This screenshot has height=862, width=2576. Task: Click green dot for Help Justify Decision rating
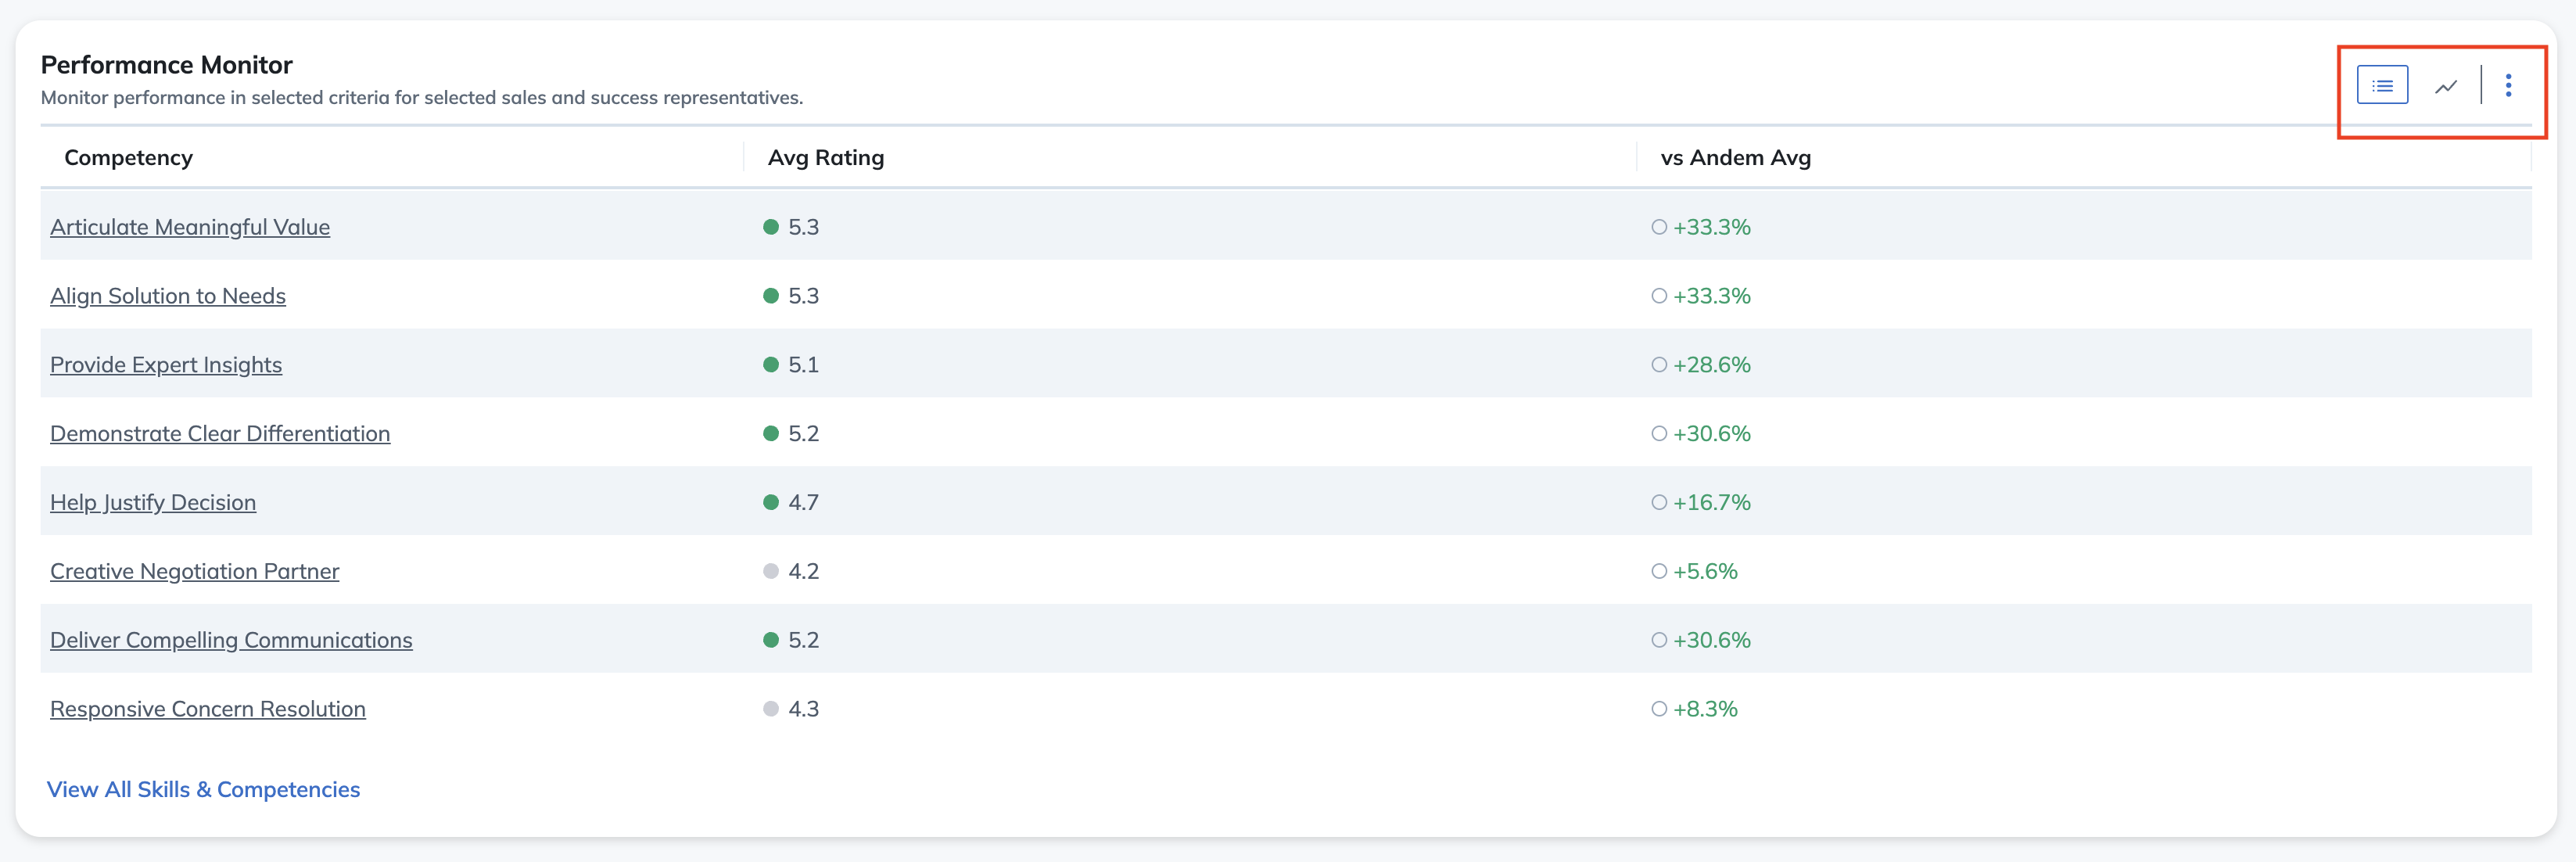coord(771,502)
